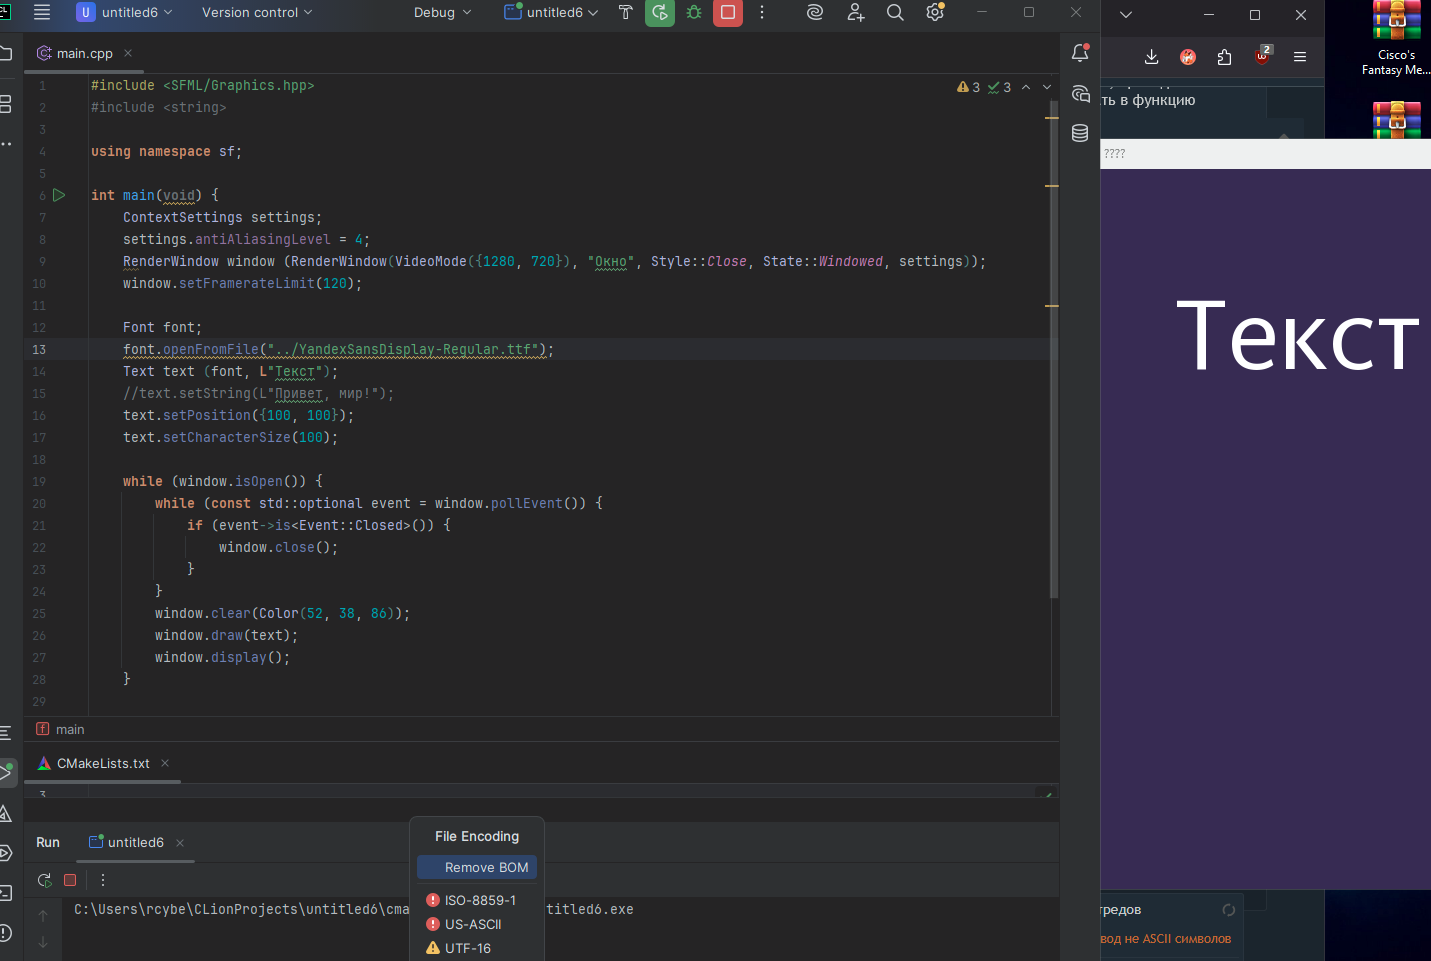
Task: Open IDE settings gear icon
Action: [935, 13]
